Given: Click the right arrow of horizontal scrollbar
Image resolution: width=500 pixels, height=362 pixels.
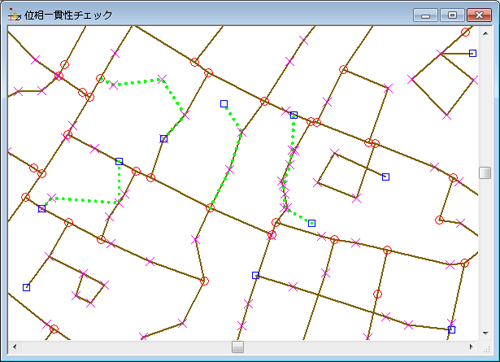Looking at the screenshot, I should [x=471, y=347].
